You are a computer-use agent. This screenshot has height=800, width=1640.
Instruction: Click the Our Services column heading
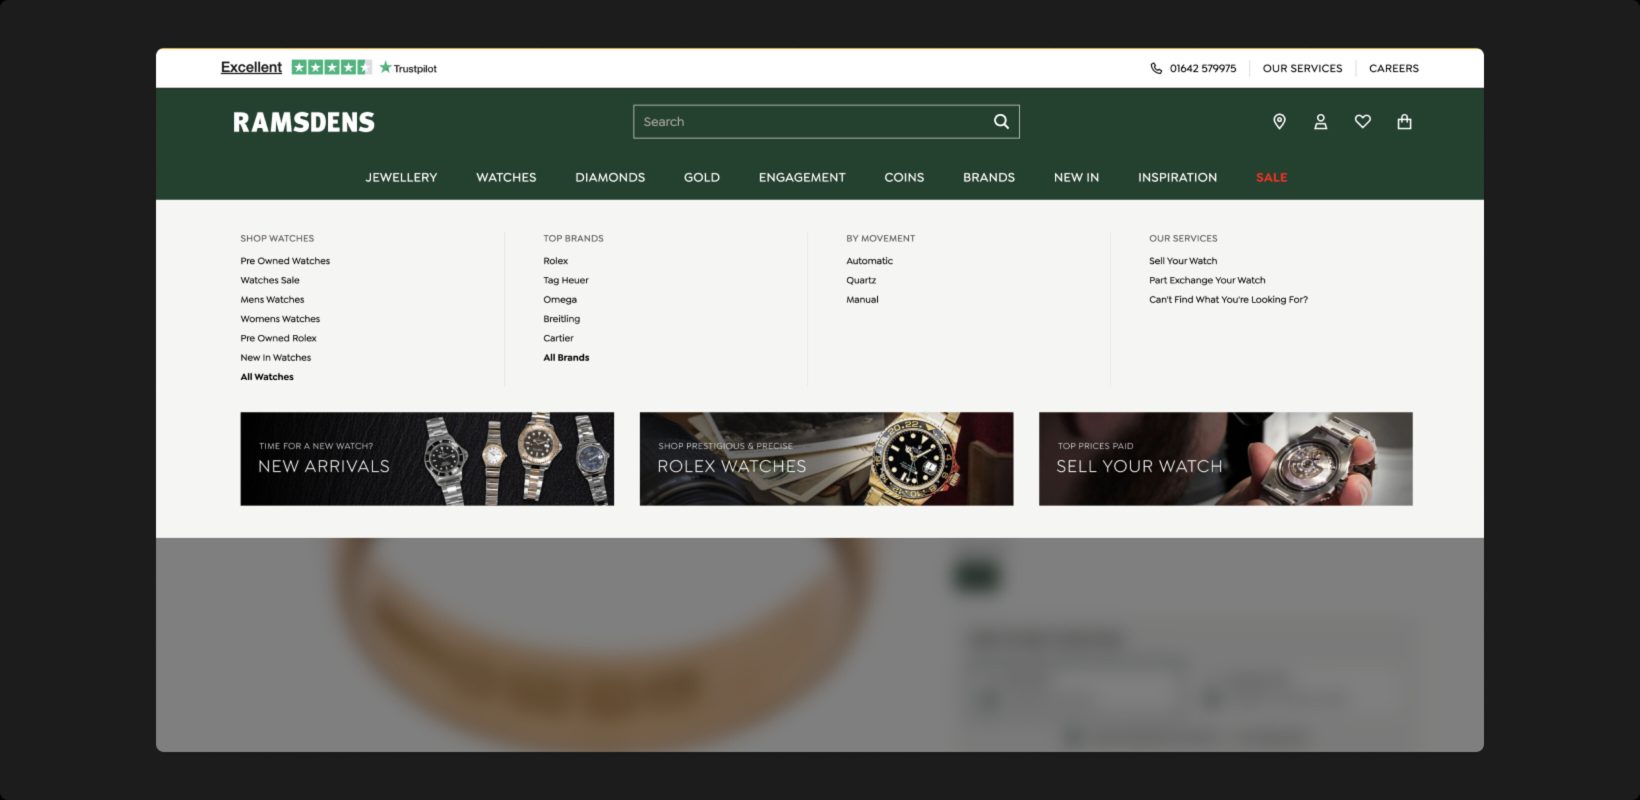(1183, 239)
